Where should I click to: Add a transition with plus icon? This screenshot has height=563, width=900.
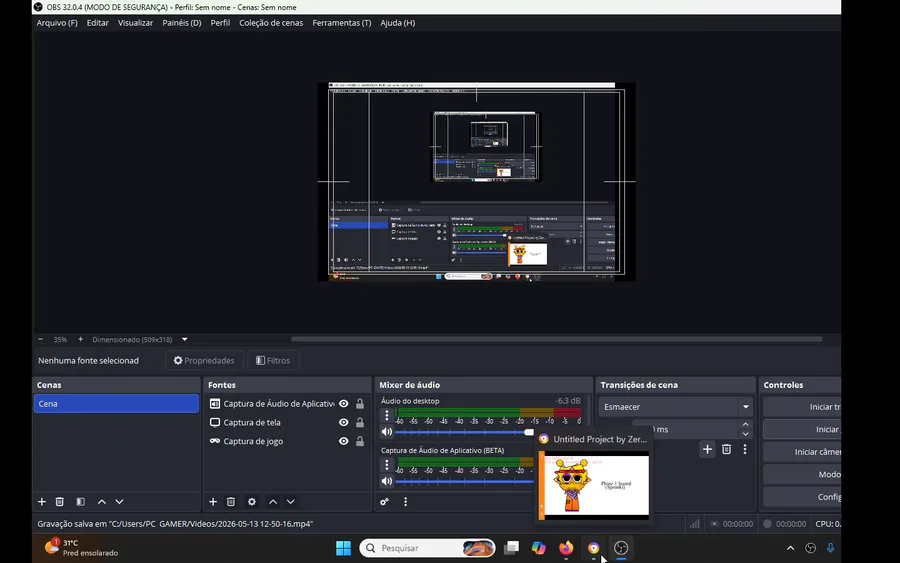[x=707, y=449]
